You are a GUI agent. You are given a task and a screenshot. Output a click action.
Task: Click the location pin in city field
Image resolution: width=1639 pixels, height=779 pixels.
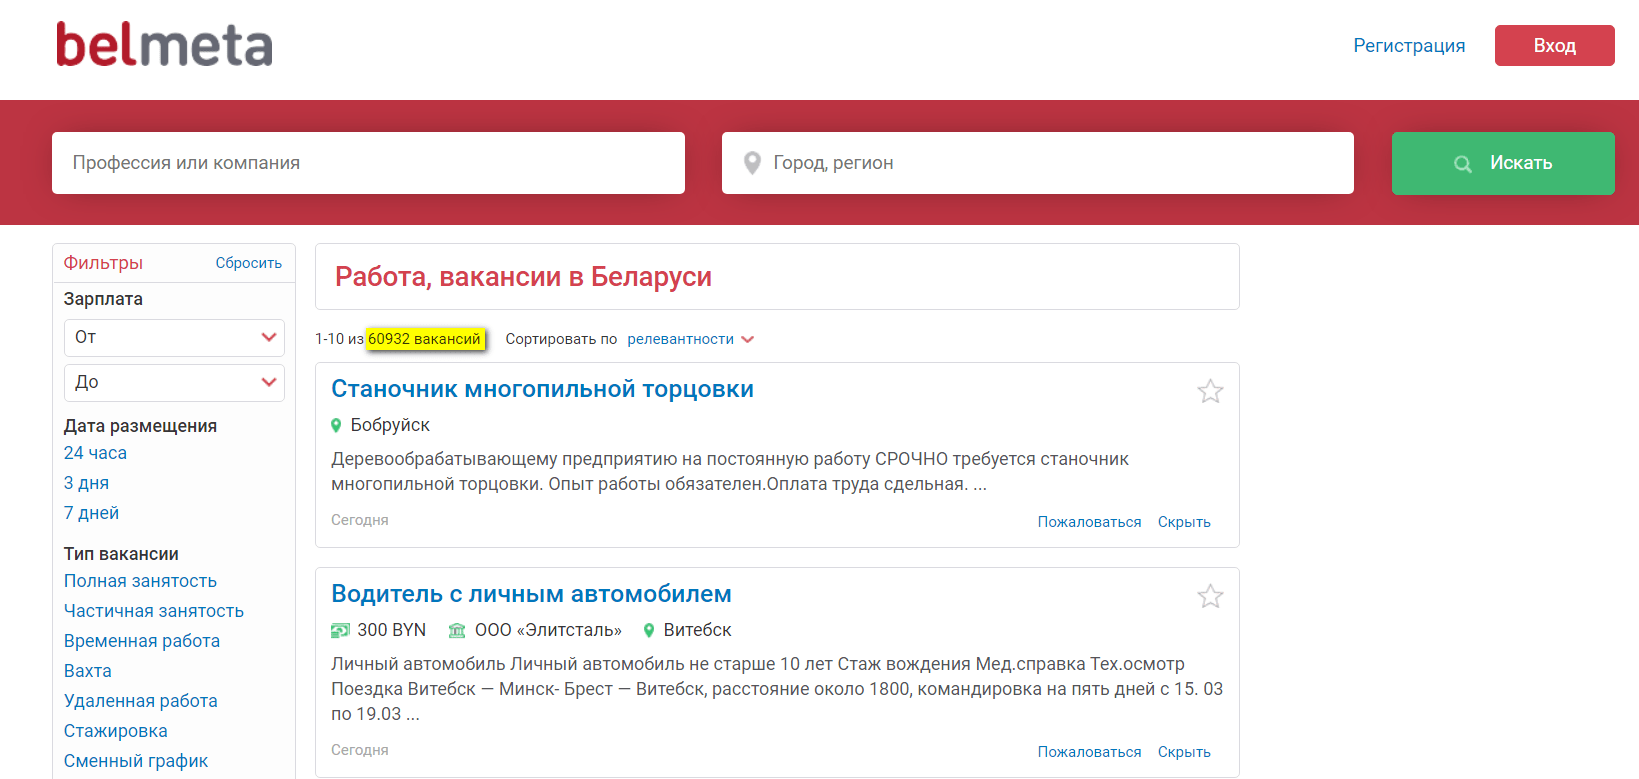[752, 163]
